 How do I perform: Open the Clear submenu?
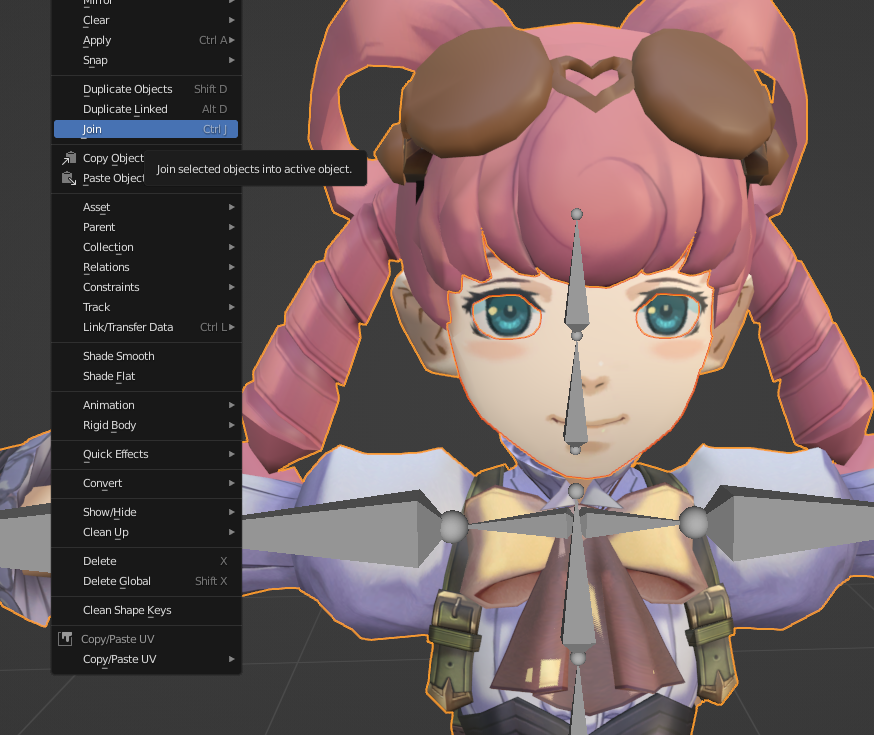[146, 20]
